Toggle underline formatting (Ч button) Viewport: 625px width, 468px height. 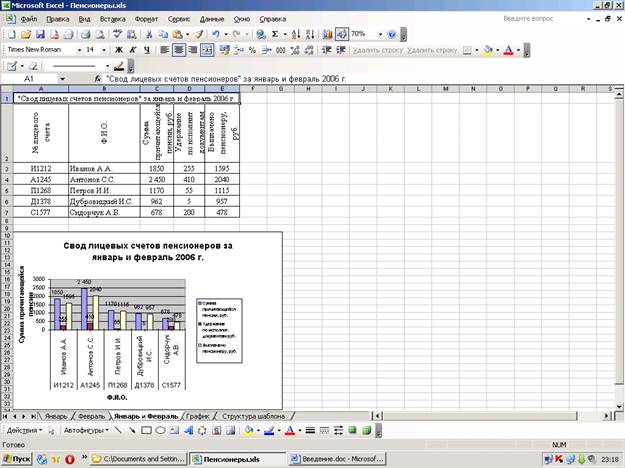pos(146,49)
